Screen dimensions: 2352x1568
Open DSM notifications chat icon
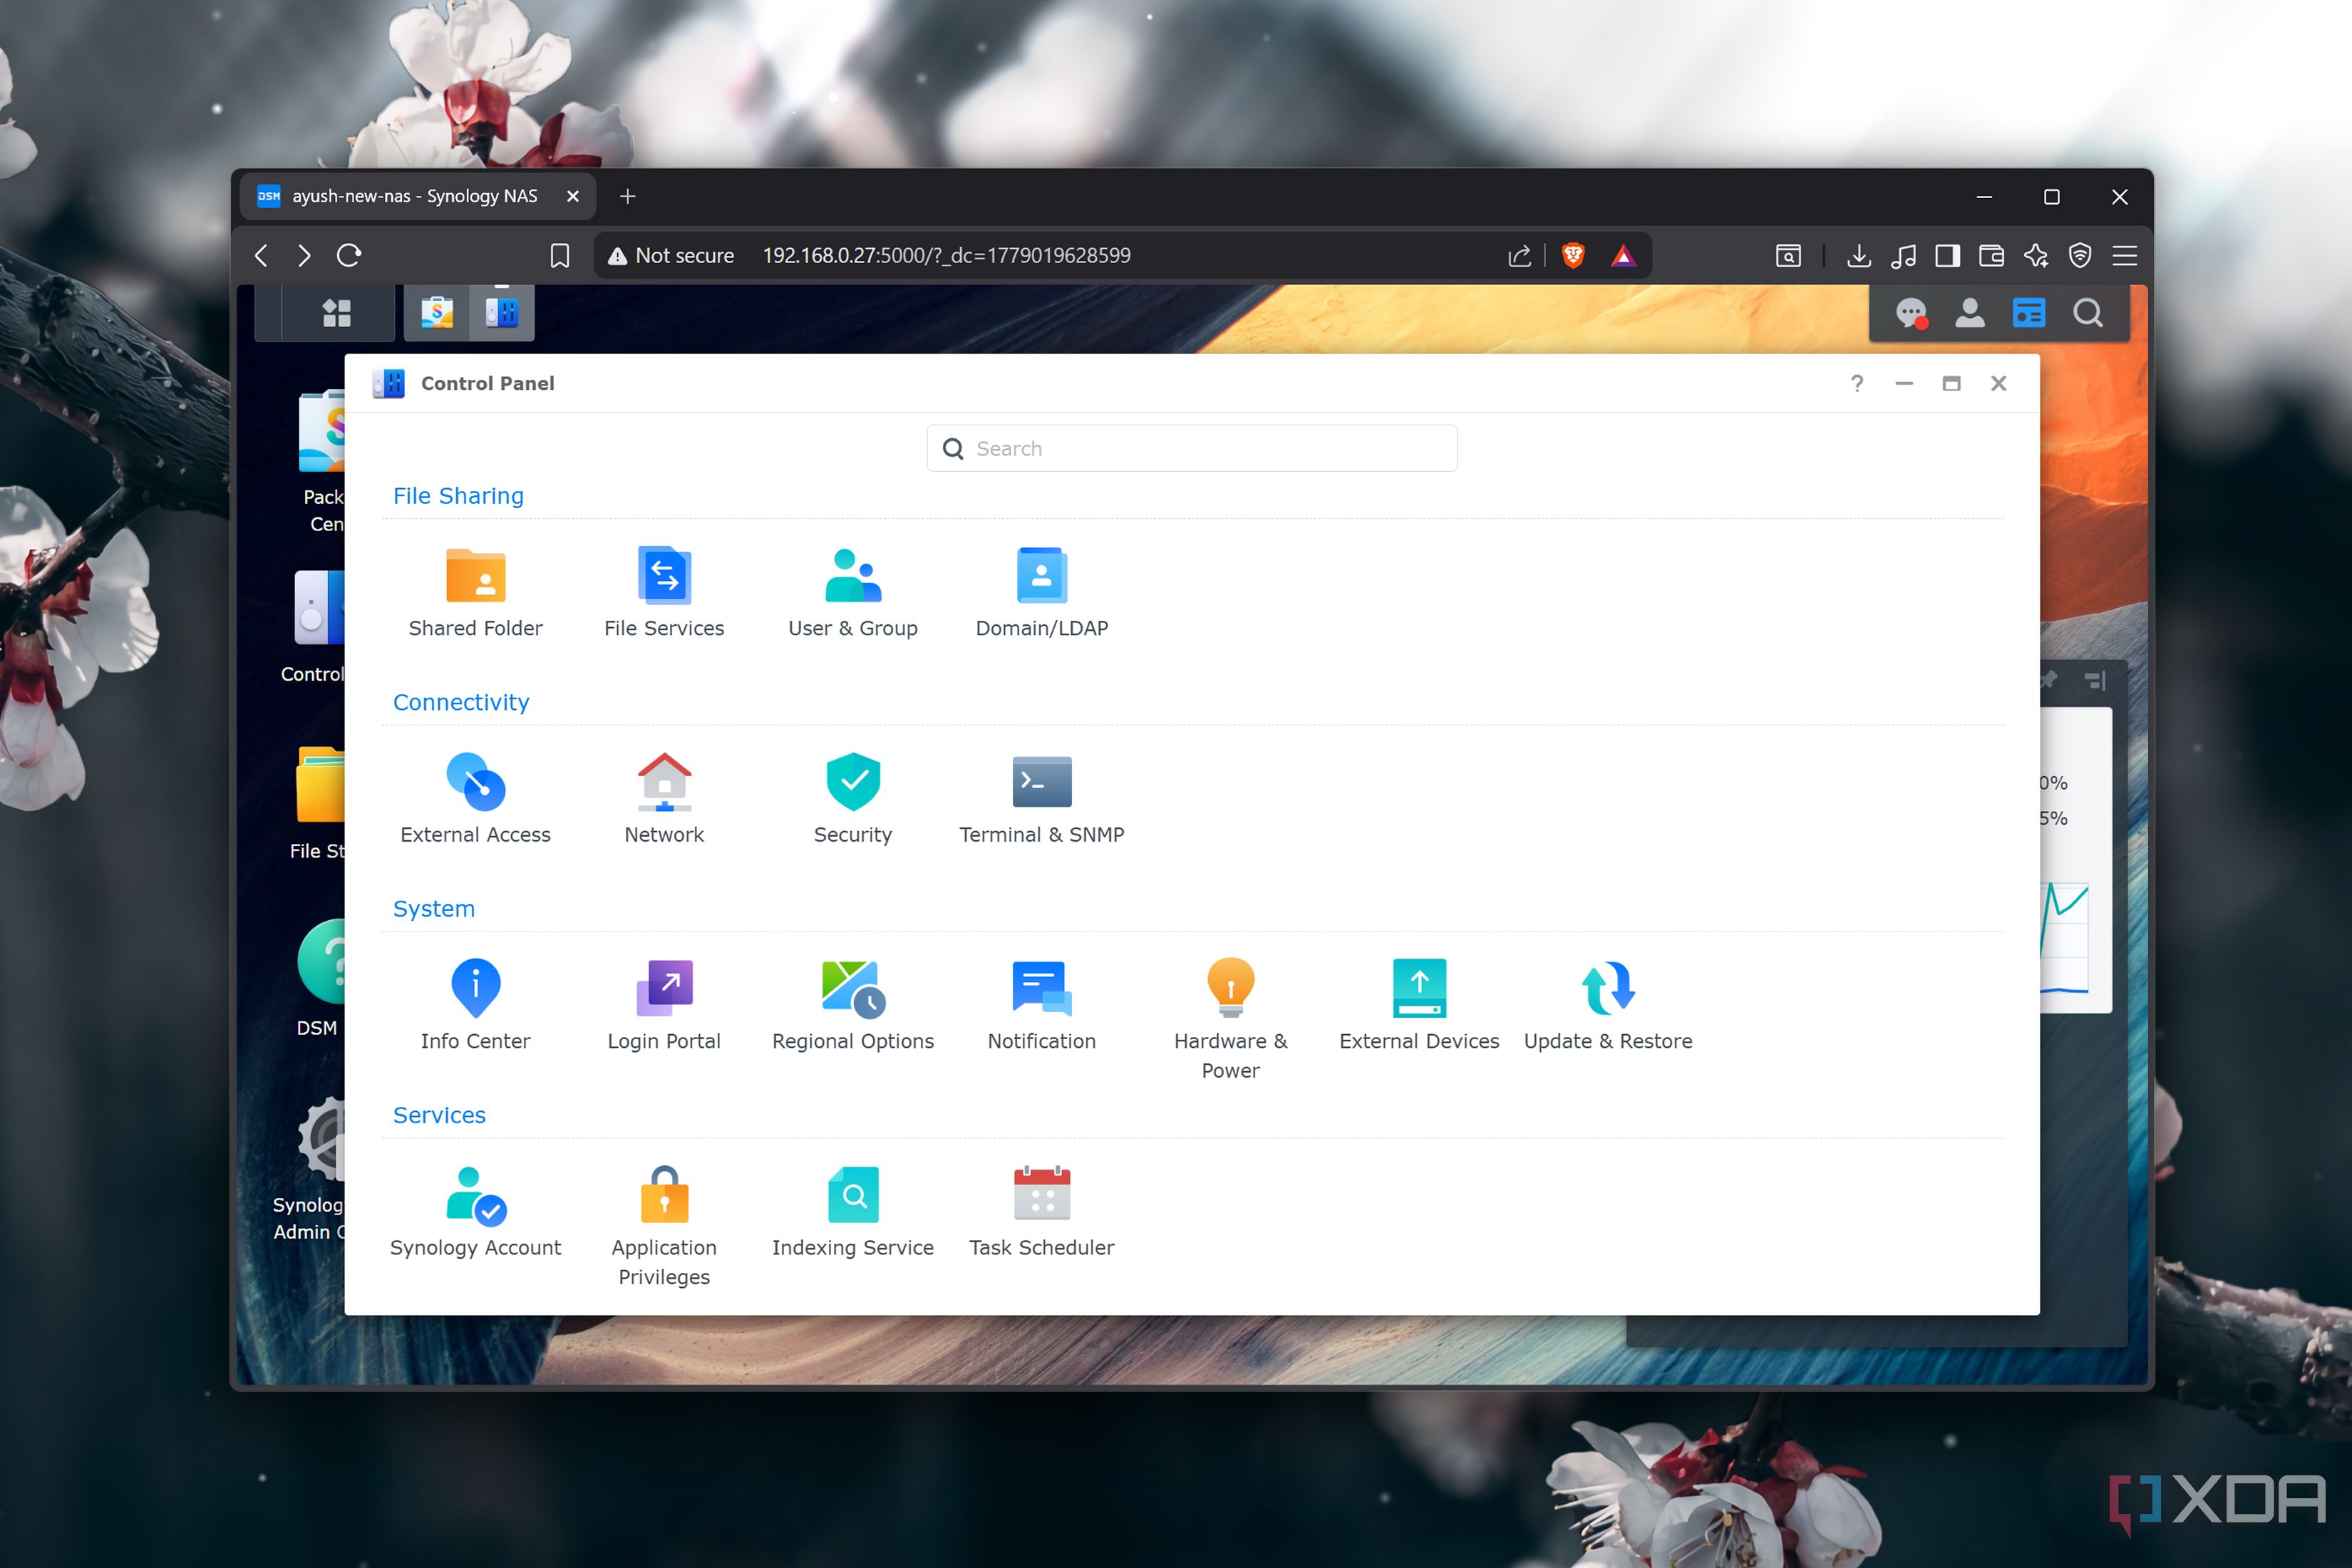coord(1911,314)
